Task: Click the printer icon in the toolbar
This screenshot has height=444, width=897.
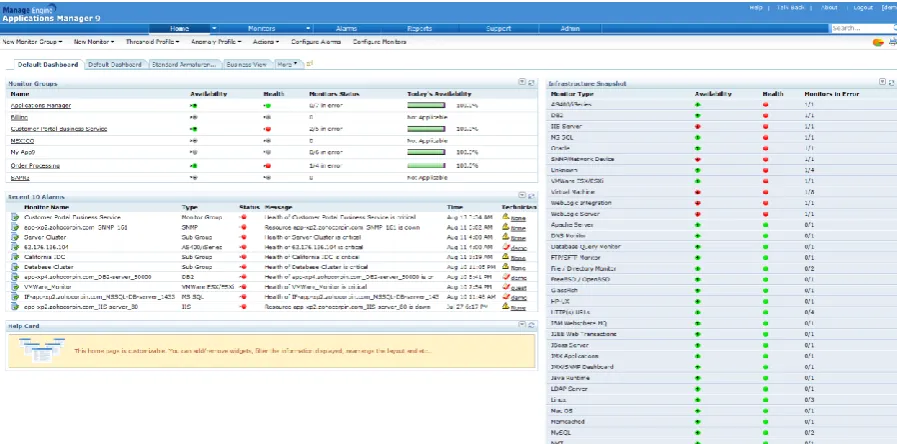Action: 893,42
